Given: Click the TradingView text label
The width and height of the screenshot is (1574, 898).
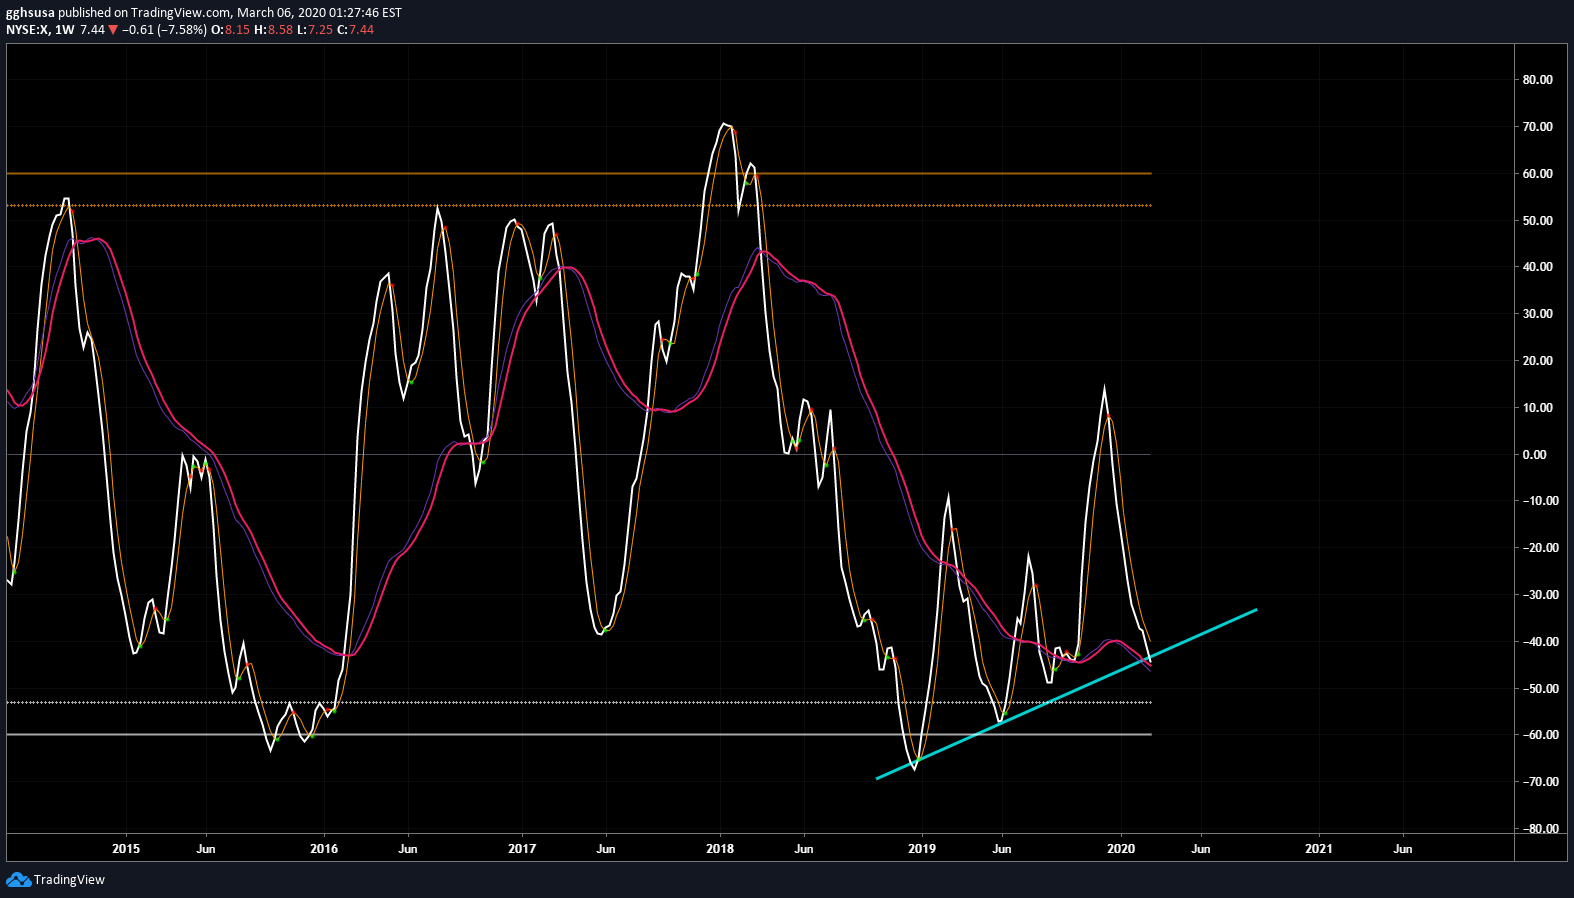Looking at the screenshot, I should tap(69, 880).
